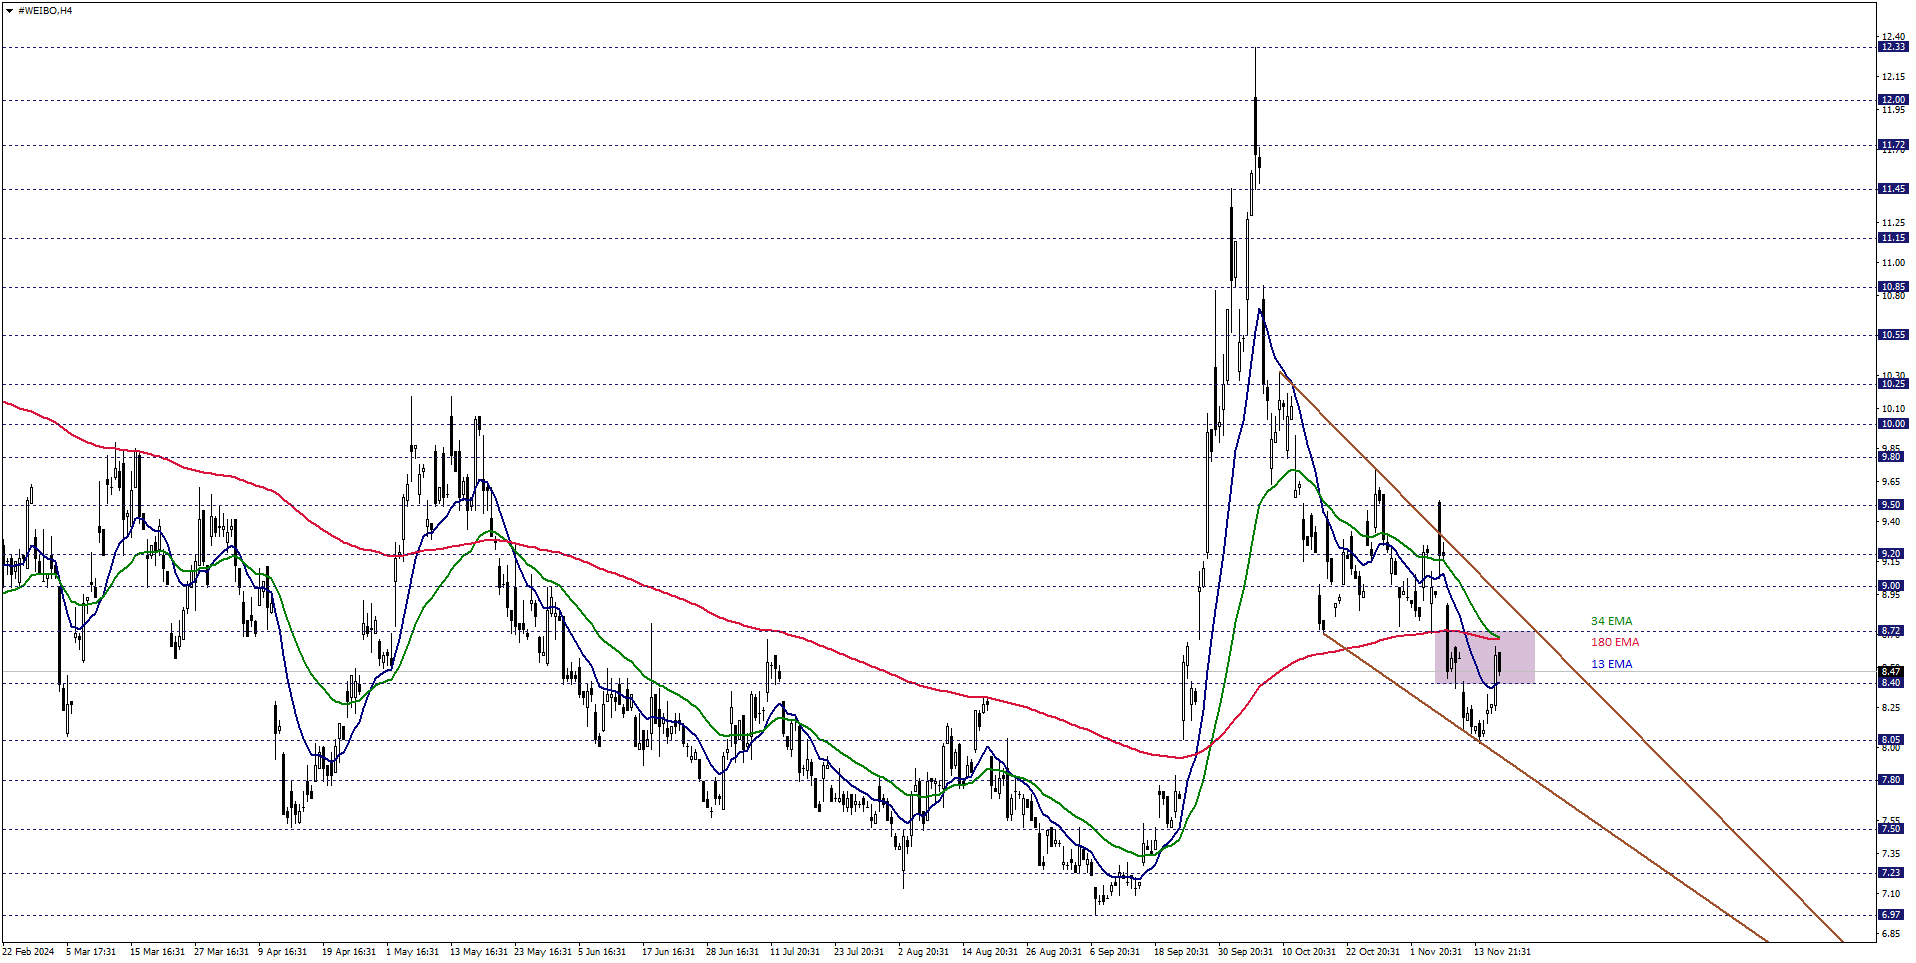Click the 1 Nov 20:31 time label
1916x963 pixels.
click(1436, 952)
